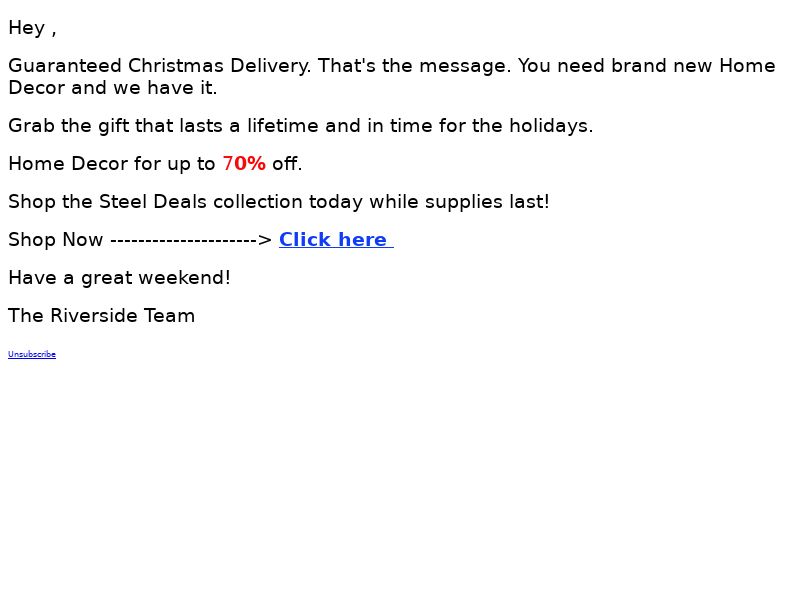Click the Unsubscribe link
This screenshot has height=600, width=800.
(x=32, y=354)
